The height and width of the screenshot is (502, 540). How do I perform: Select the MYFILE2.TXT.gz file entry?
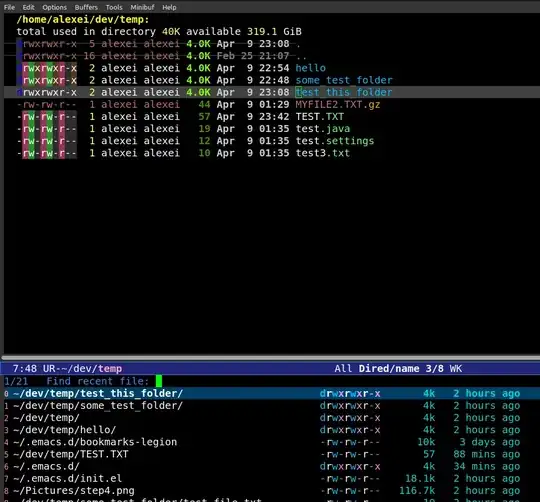[x=338, y=104]
